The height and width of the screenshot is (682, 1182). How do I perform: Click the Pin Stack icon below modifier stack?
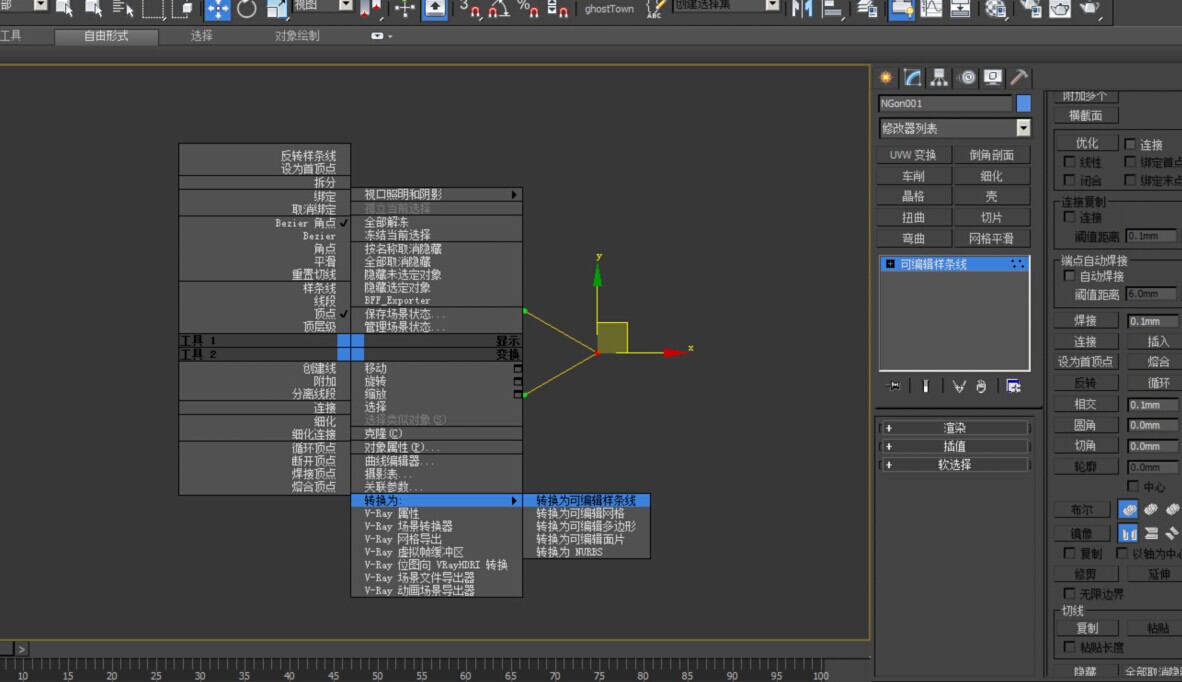(893, 387)
